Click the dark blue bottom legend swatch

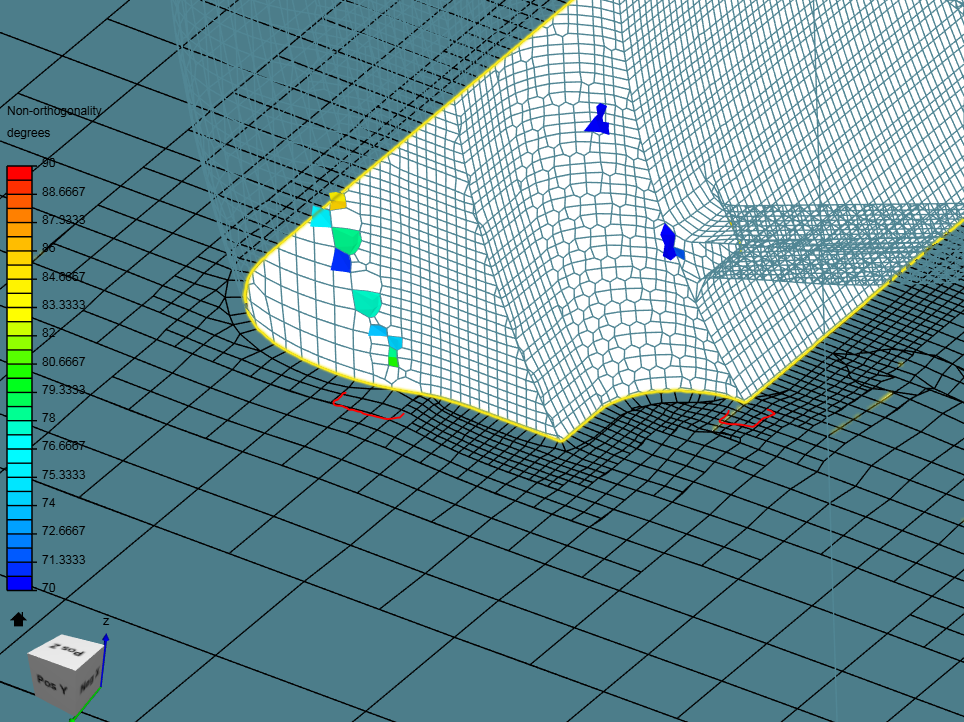(19, 584)
